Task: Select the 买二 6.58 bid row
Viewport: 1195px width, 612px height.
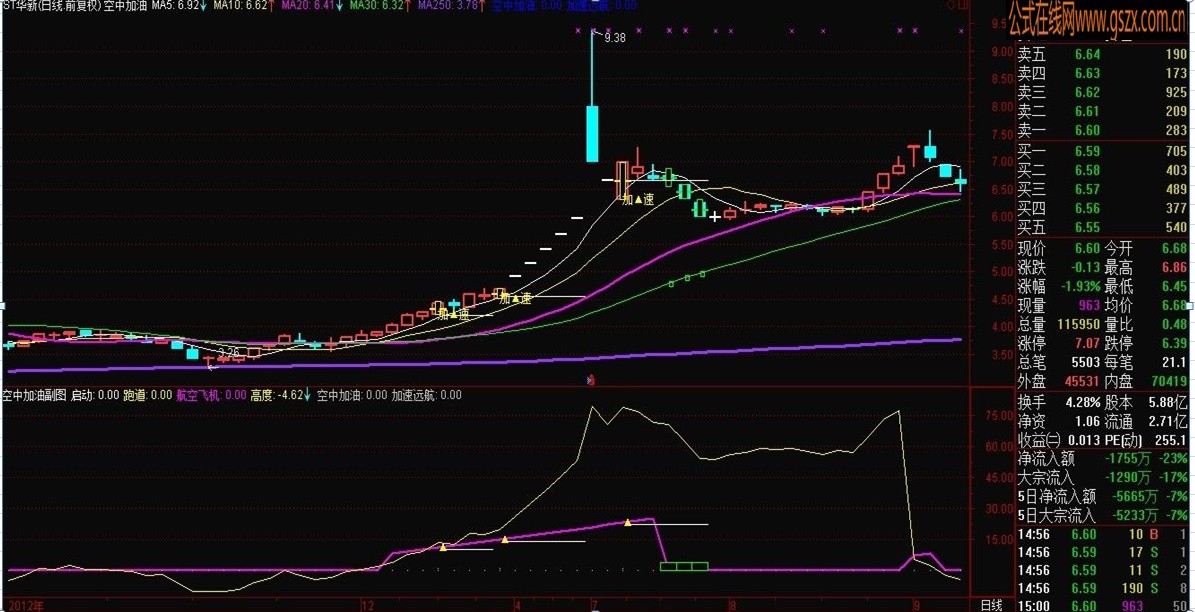Action: [x=1104, y=170]
